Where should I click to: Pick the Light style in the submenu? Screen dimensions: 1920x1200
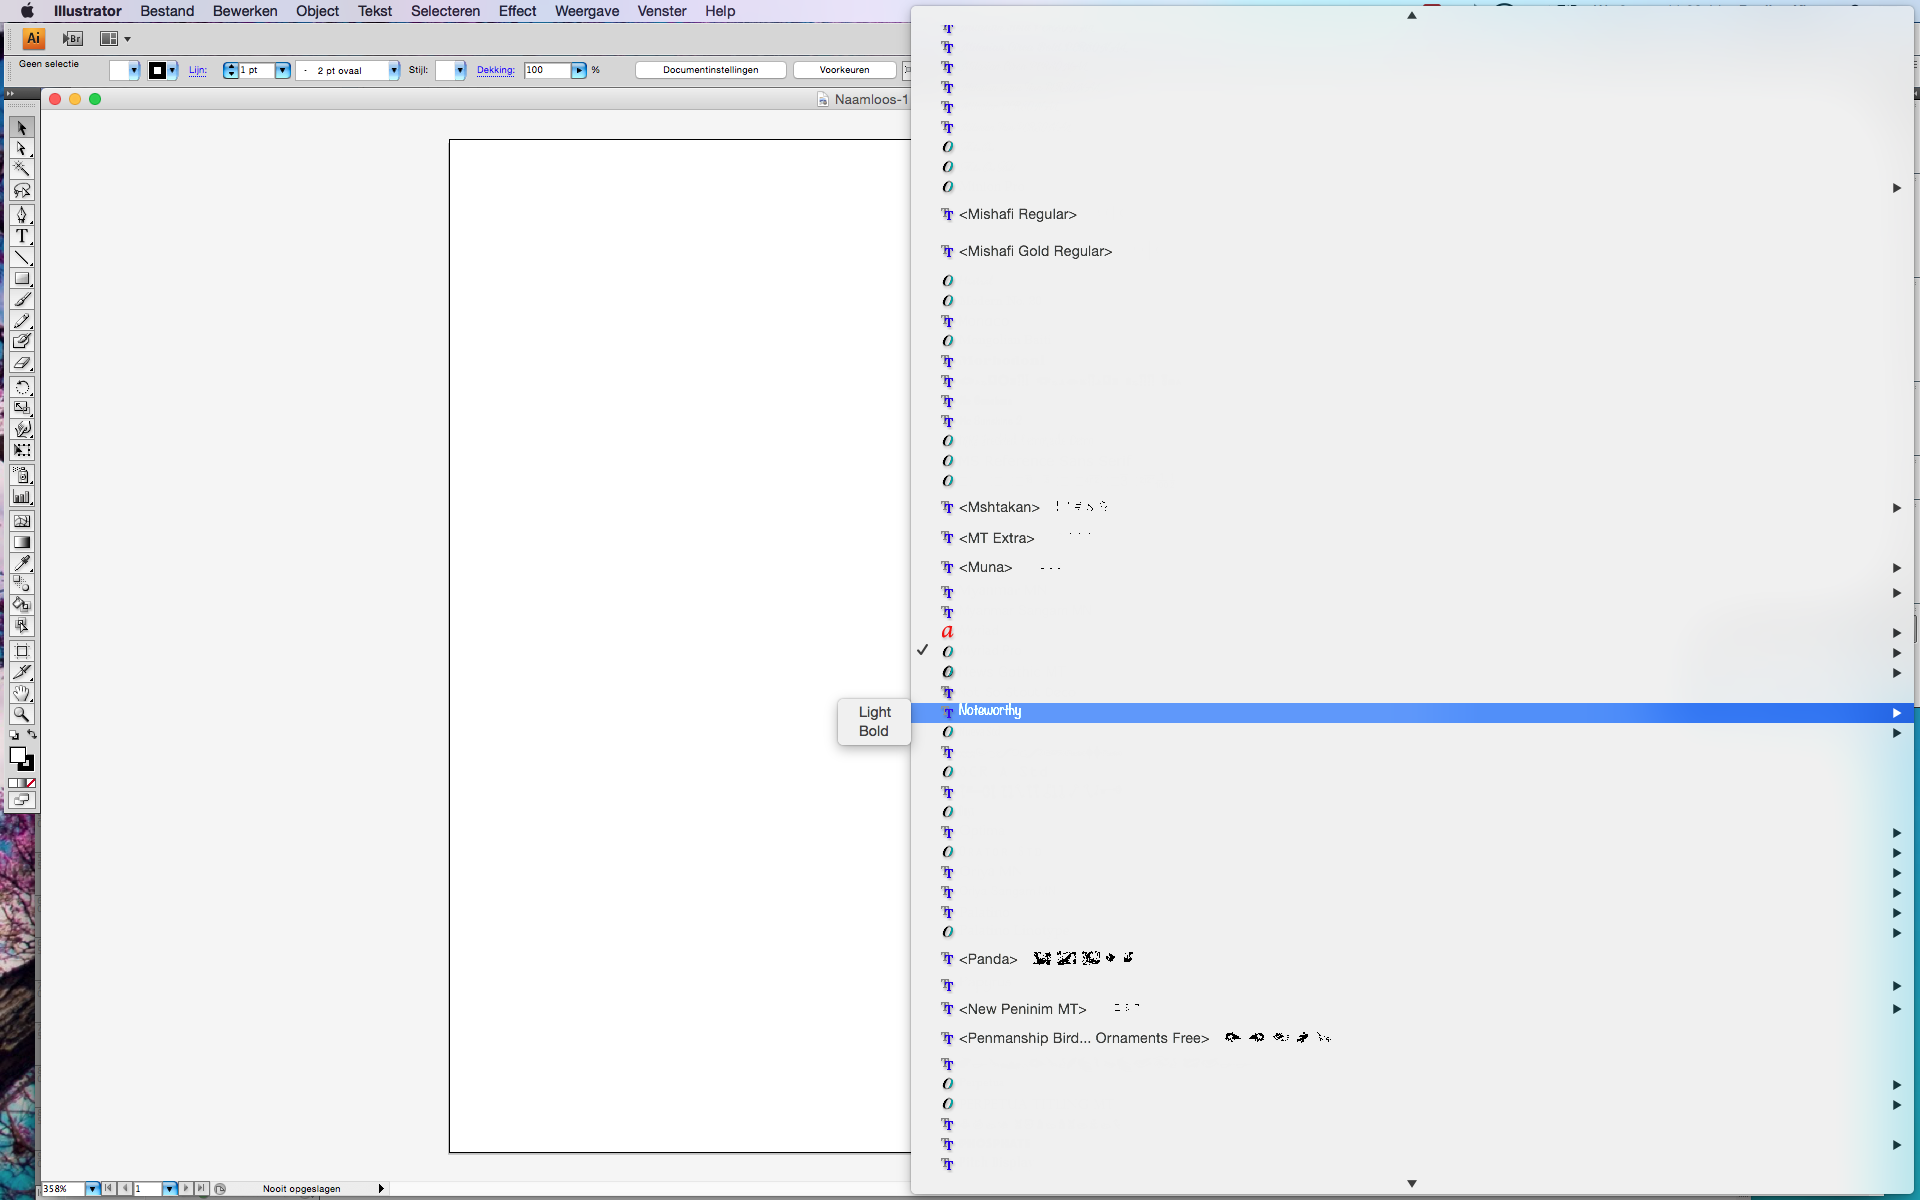874,712
